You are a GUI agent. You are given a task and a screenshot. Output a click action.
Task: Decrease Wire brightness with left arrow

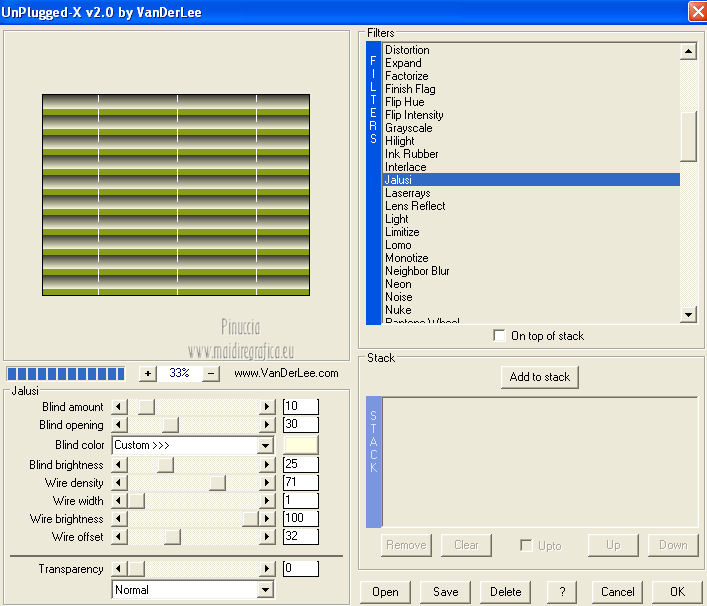(x=119, y=519)
